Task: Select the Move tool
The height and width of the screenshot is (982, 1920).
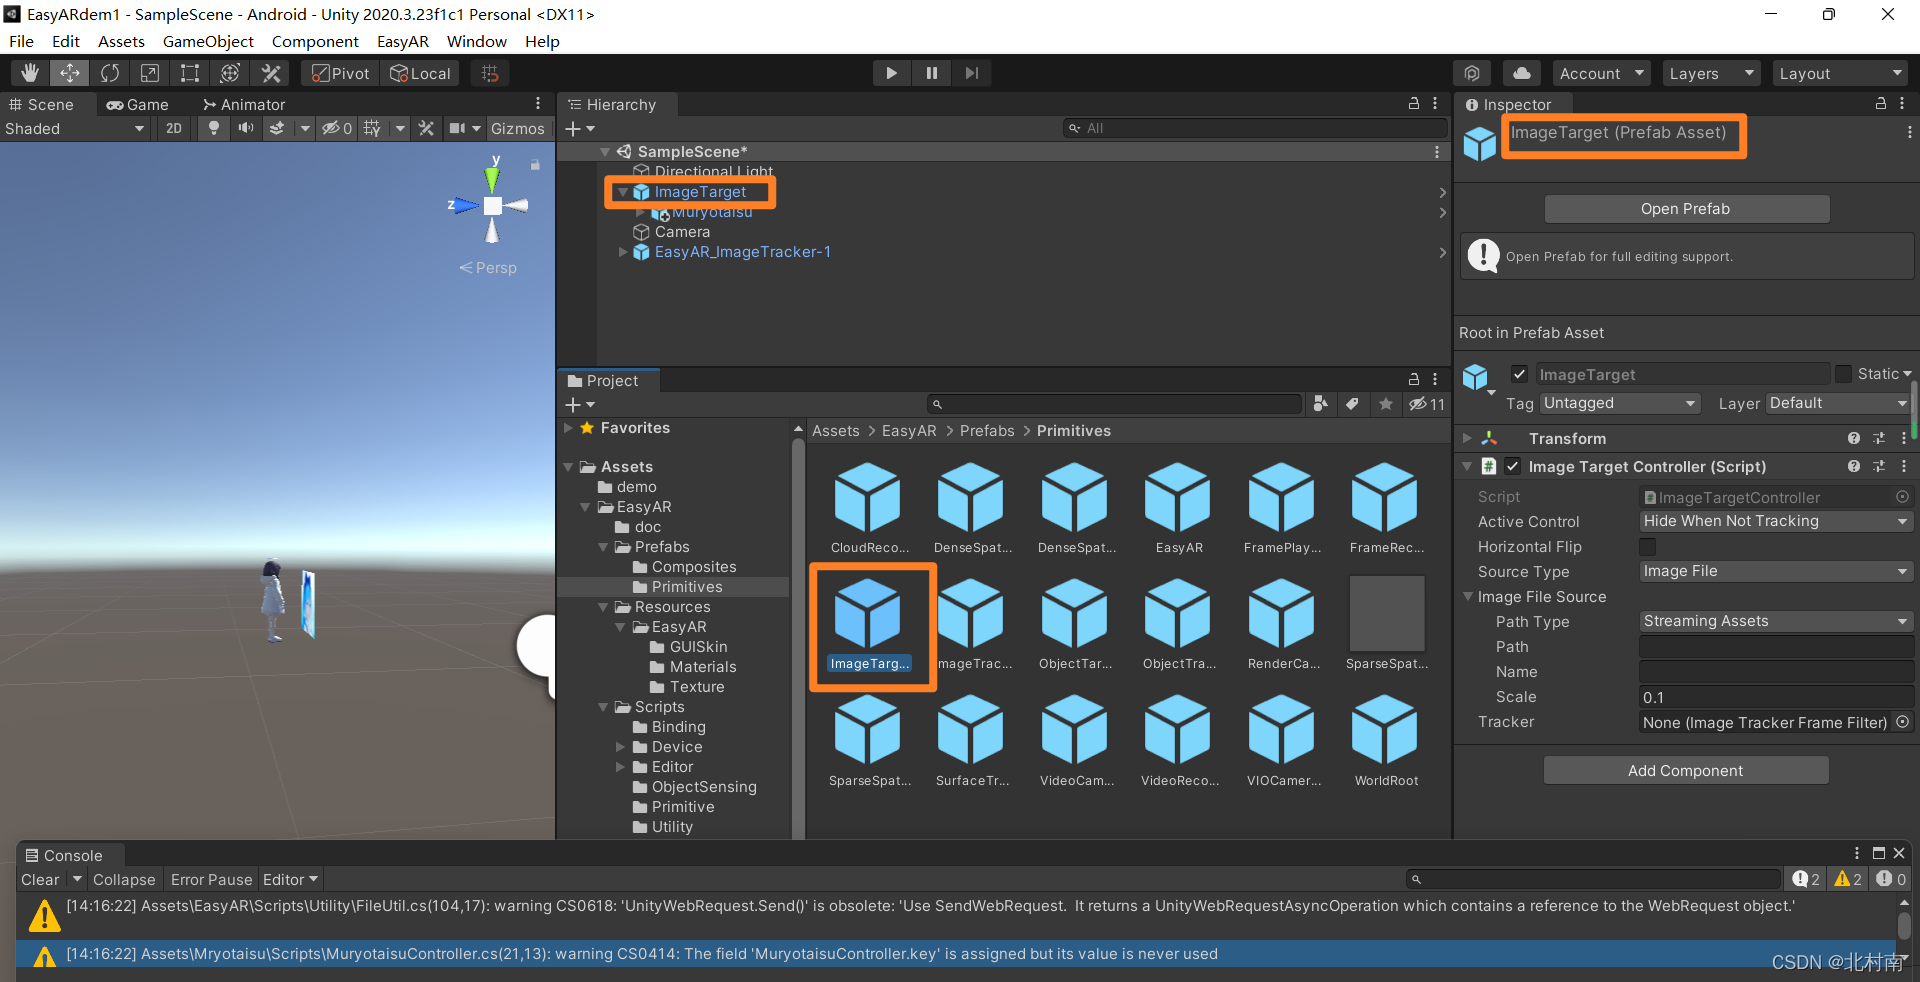Action: 70,73
